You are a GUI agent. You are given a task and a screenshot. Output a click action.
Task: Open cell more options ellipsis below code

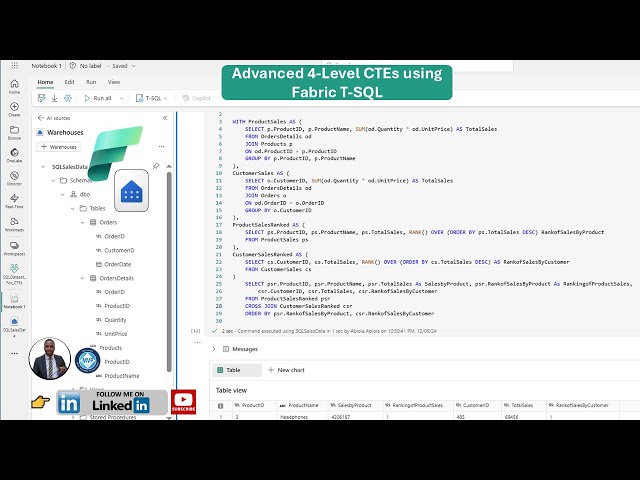click(197, 342)
